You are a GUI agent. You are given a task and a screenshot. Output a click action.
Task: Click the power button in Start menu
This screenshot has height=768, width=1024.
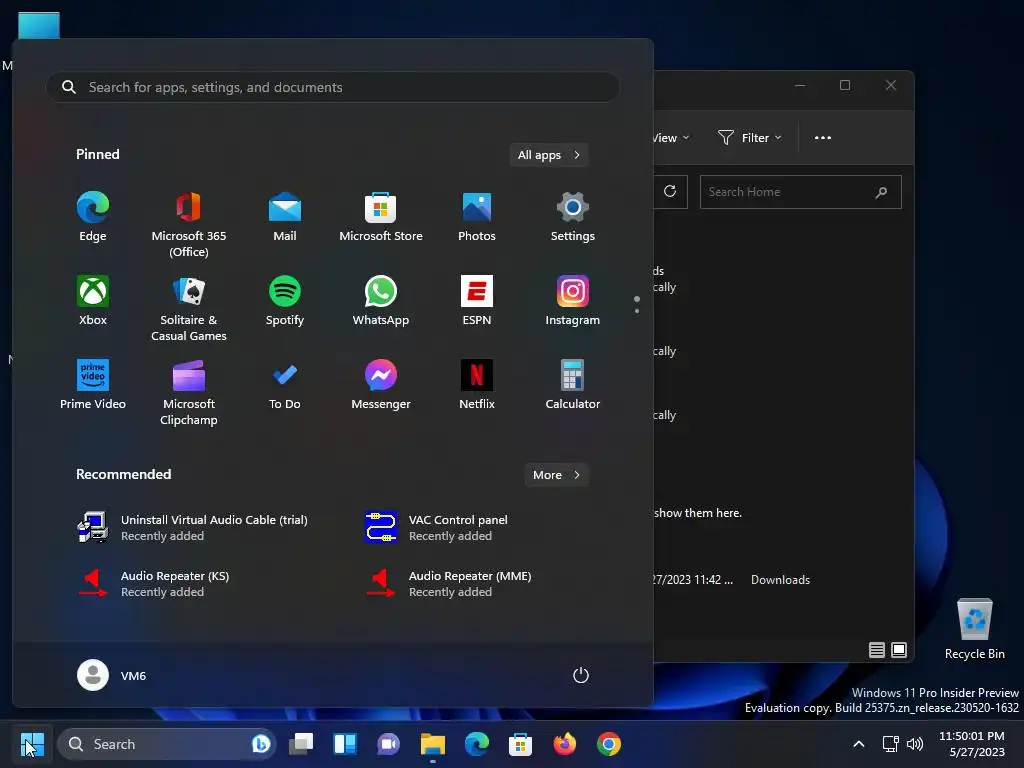[581, 675]
